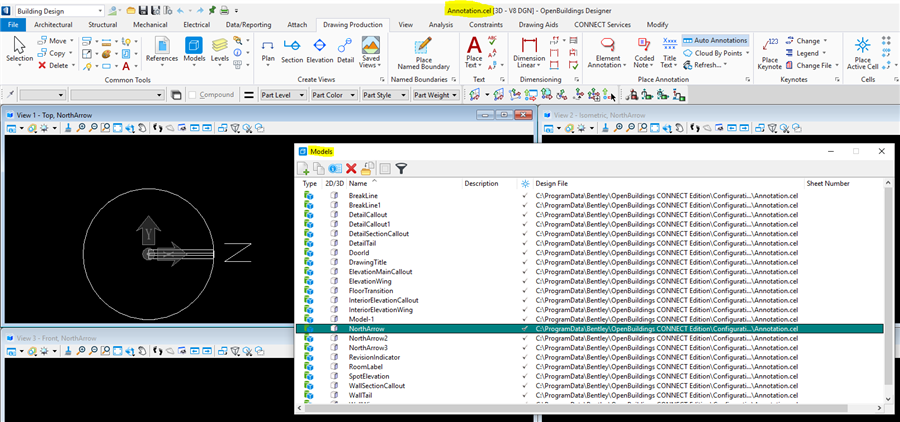Toggle checkmark for DoorId model row

pos(525,253)
